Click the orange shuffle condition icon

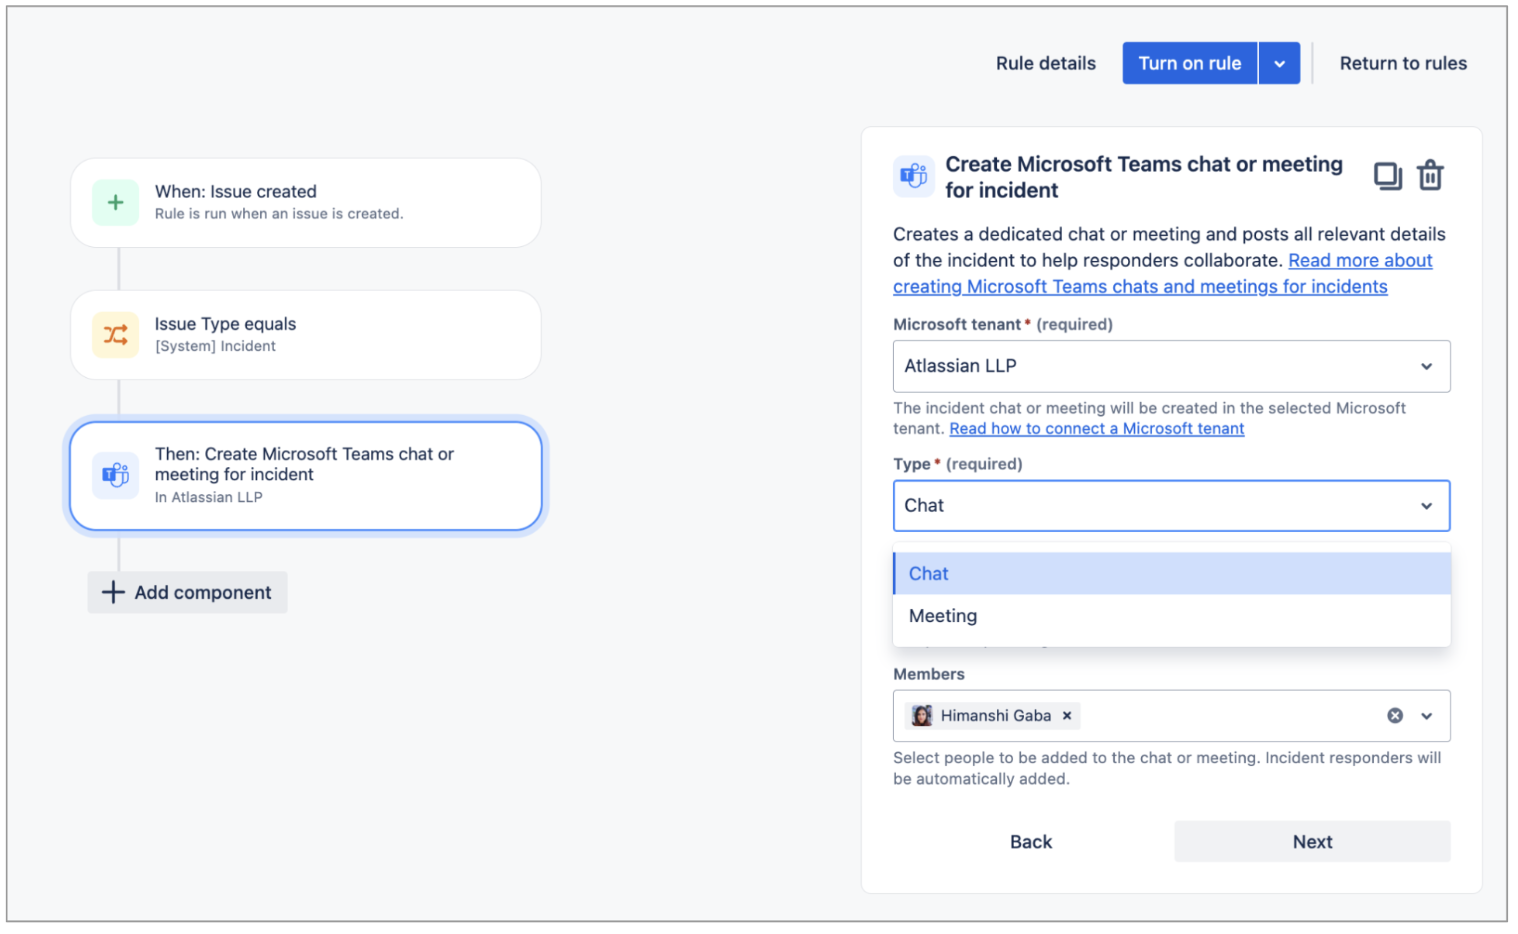tap(115, 335)
